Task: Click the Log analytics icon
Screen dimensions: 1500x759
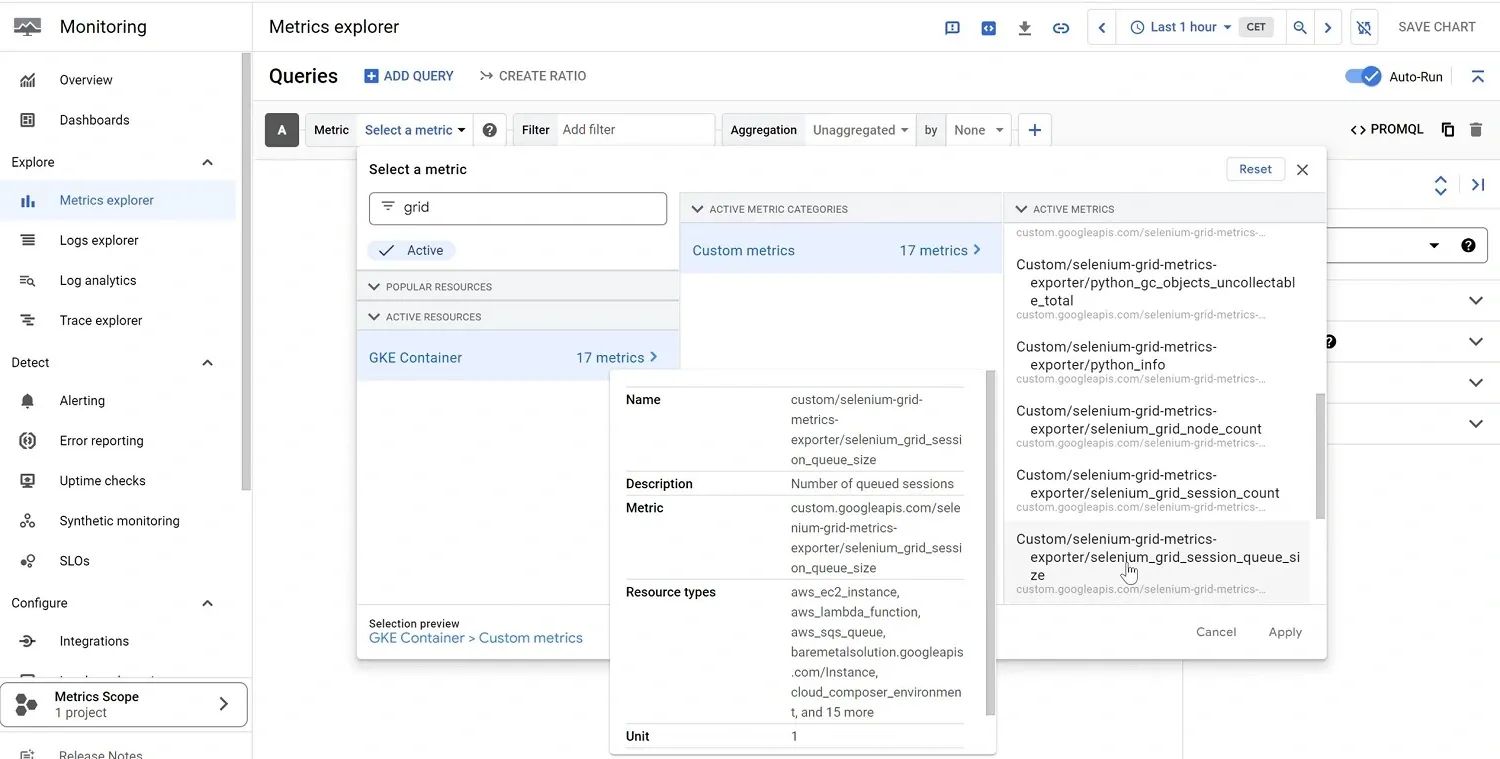Action: pos(28,280)
